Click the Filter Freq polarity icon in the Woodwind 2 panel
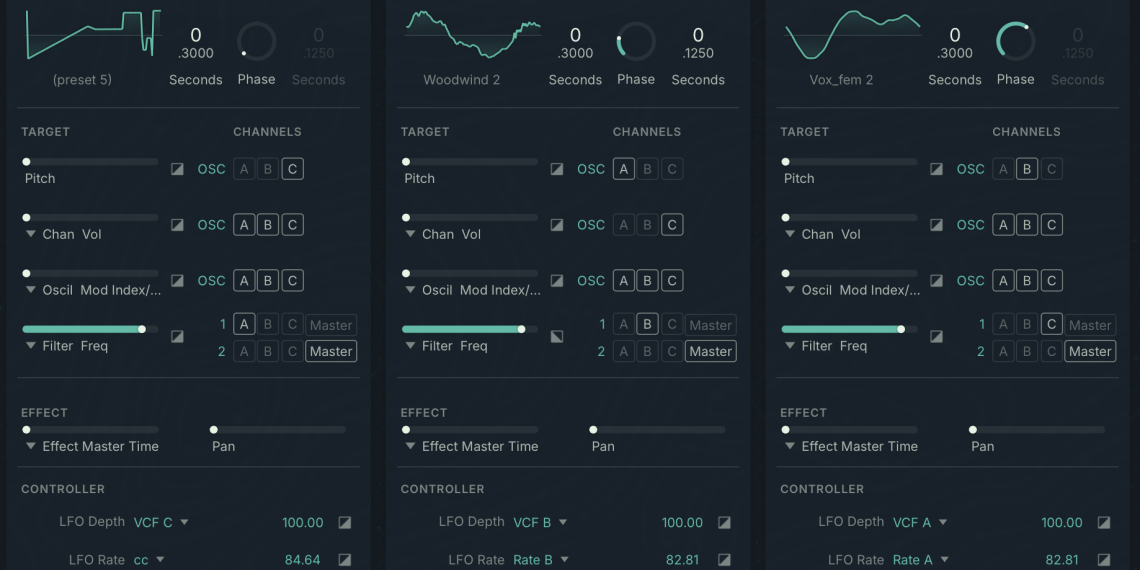Viewport: 1140px width, 570px height. click(557, 337)
